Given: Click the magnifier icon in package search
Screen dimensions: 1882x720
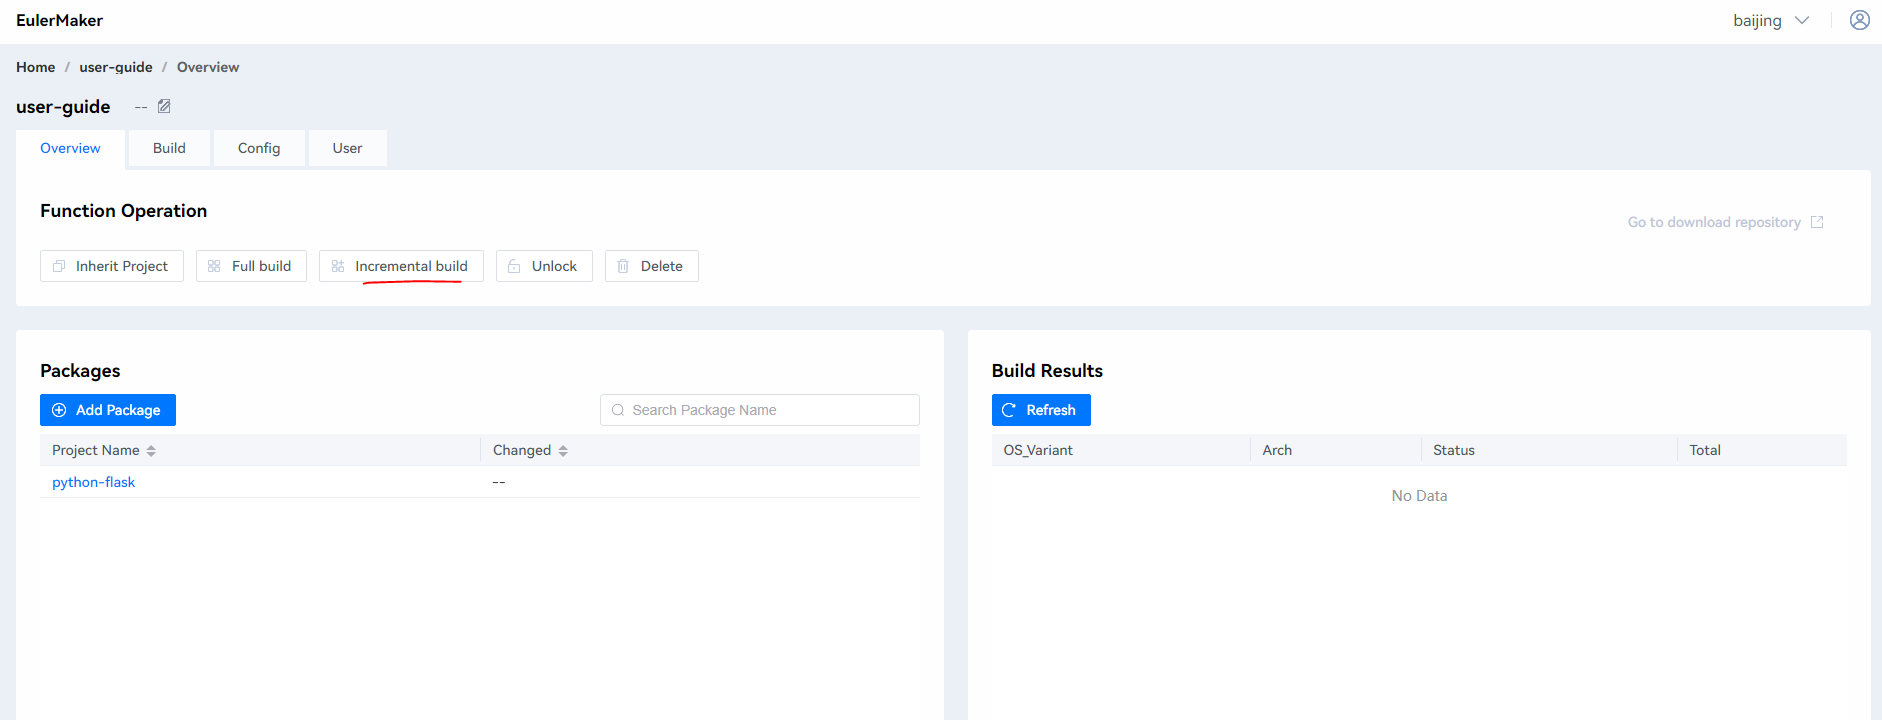Looking at the screenshot, I should [x=618, y=410].
